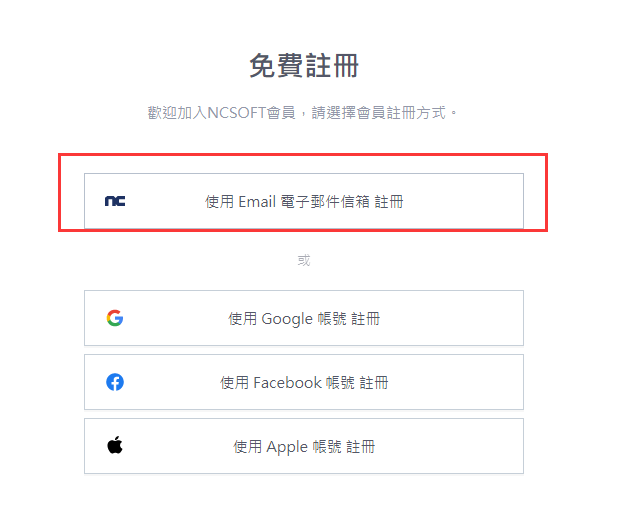Viewport: 636px width, 515px height.
Task: Select 使用 Facebook 帳號 註冊
Action: [x=304, y=382]
